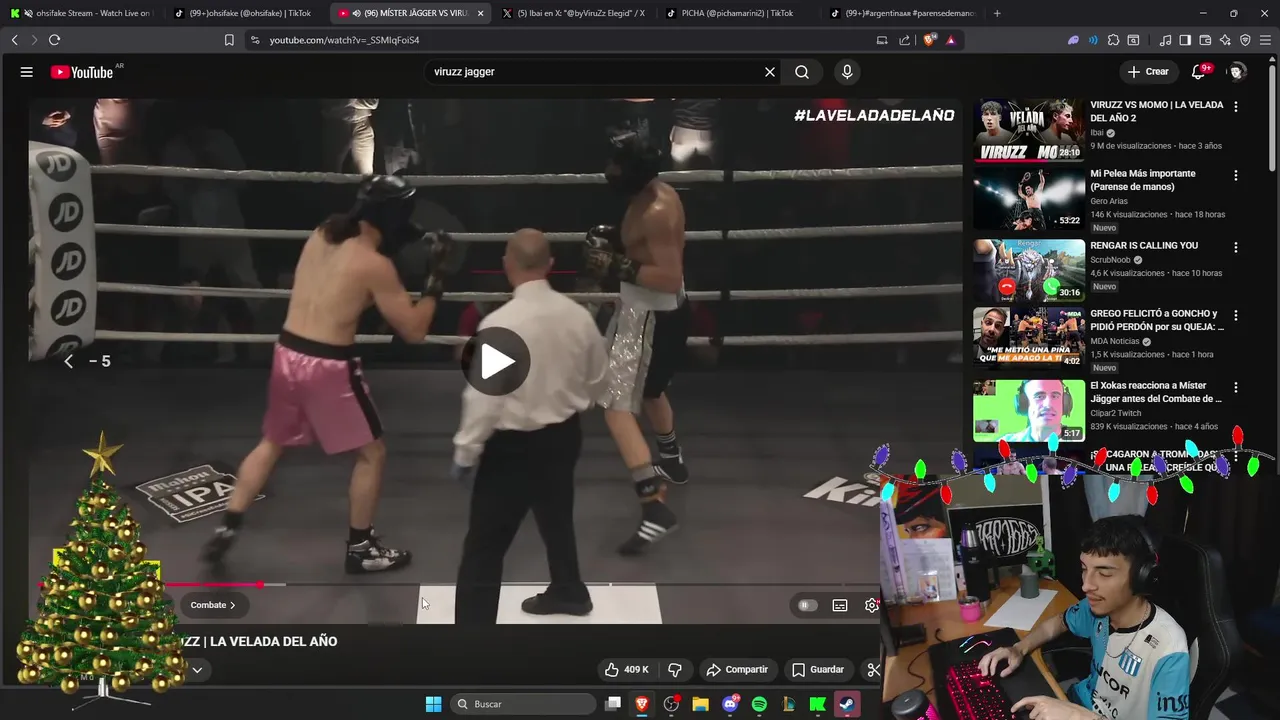Open Brave VPN shield icon
The width and height of the screenshot is (1280, 720).
[x=1245, y=40]
